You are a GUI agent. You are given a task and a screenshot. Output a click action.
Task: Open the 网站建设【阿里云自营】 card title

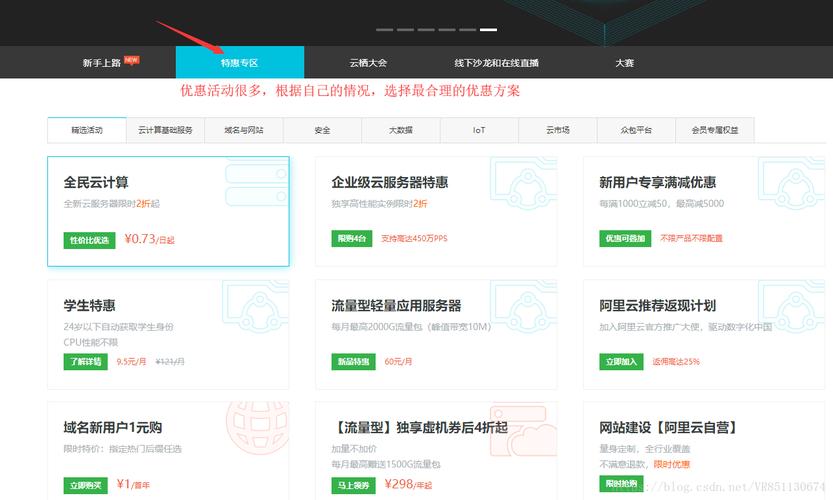668,428
